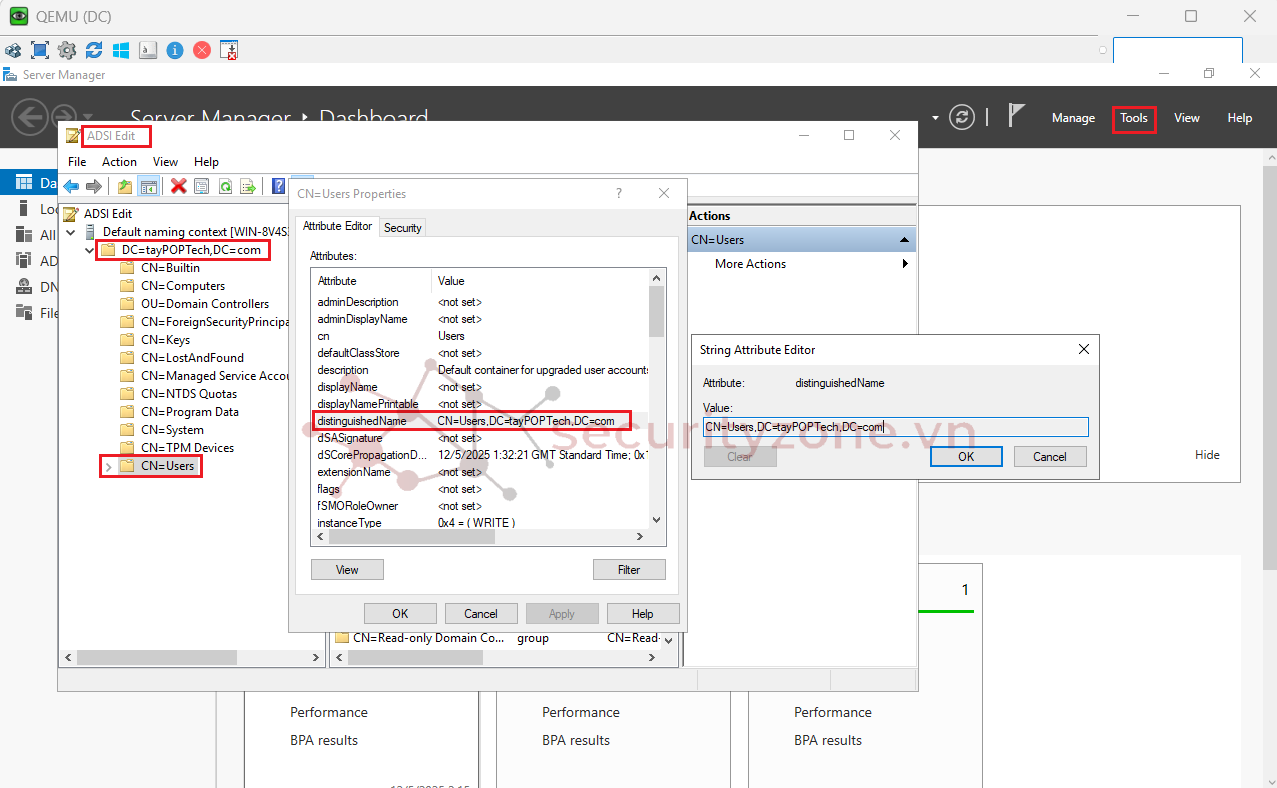The width and height of the screenshot is (1277, 788).
Task: Open the Tools menu in Server Manager
Action: pyautogui.click(x=1133, y=118)
